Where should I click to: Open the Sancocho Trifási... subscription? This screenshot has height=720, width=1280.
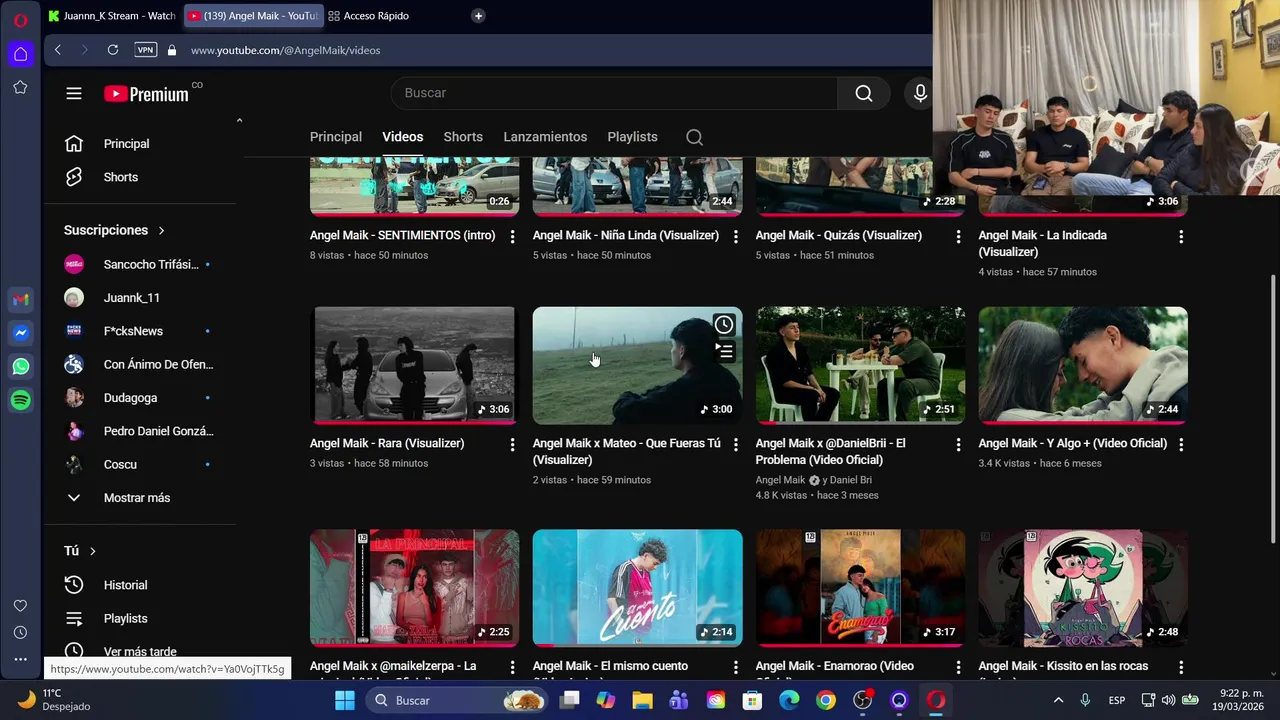(140, 265)
